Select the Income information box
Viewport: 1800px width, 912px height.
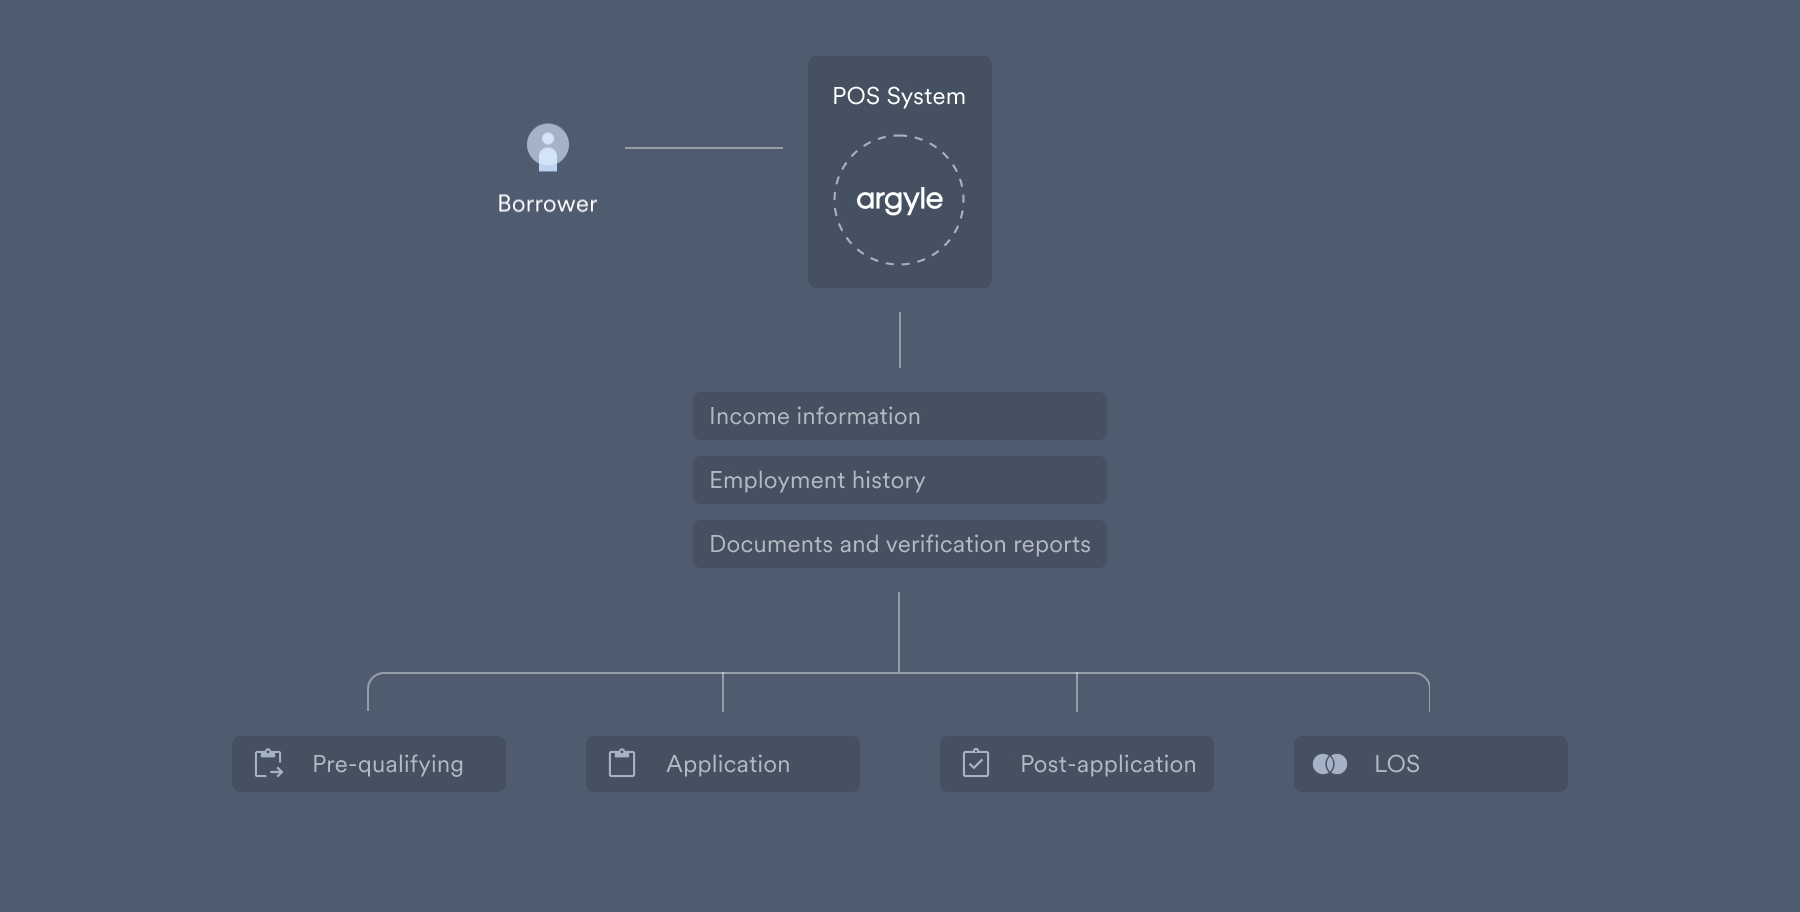[900, 416]
